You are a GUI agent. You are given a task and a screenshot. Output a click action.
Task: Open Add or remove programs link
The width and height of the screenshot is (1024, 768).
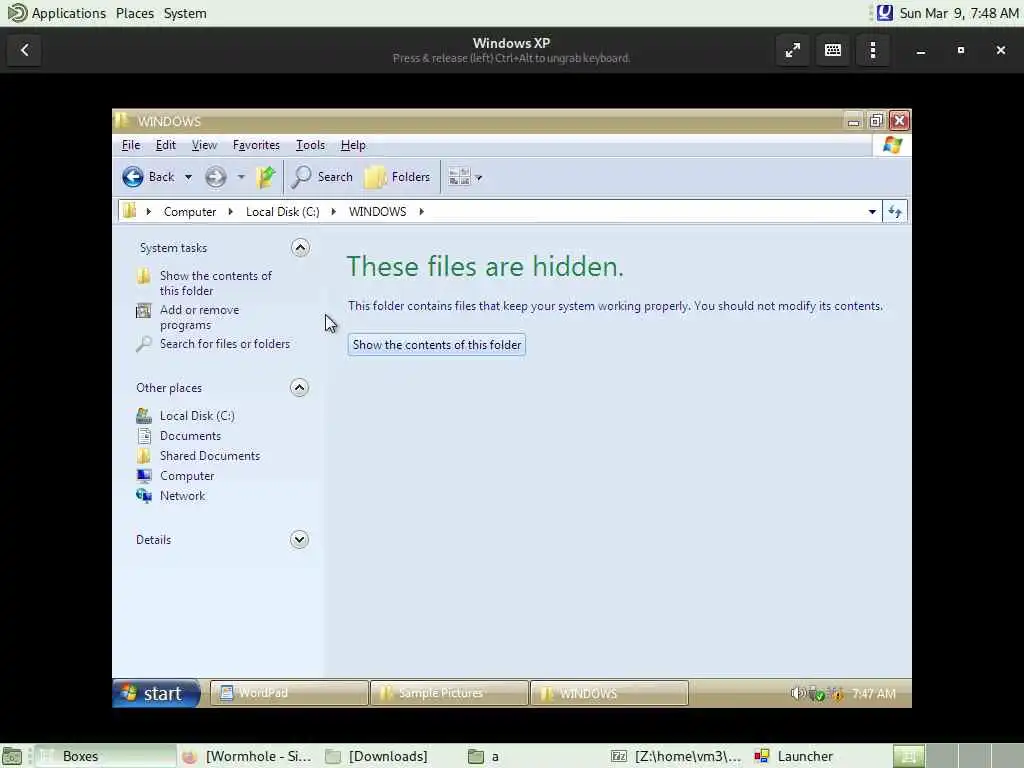[x=199, y=317]
